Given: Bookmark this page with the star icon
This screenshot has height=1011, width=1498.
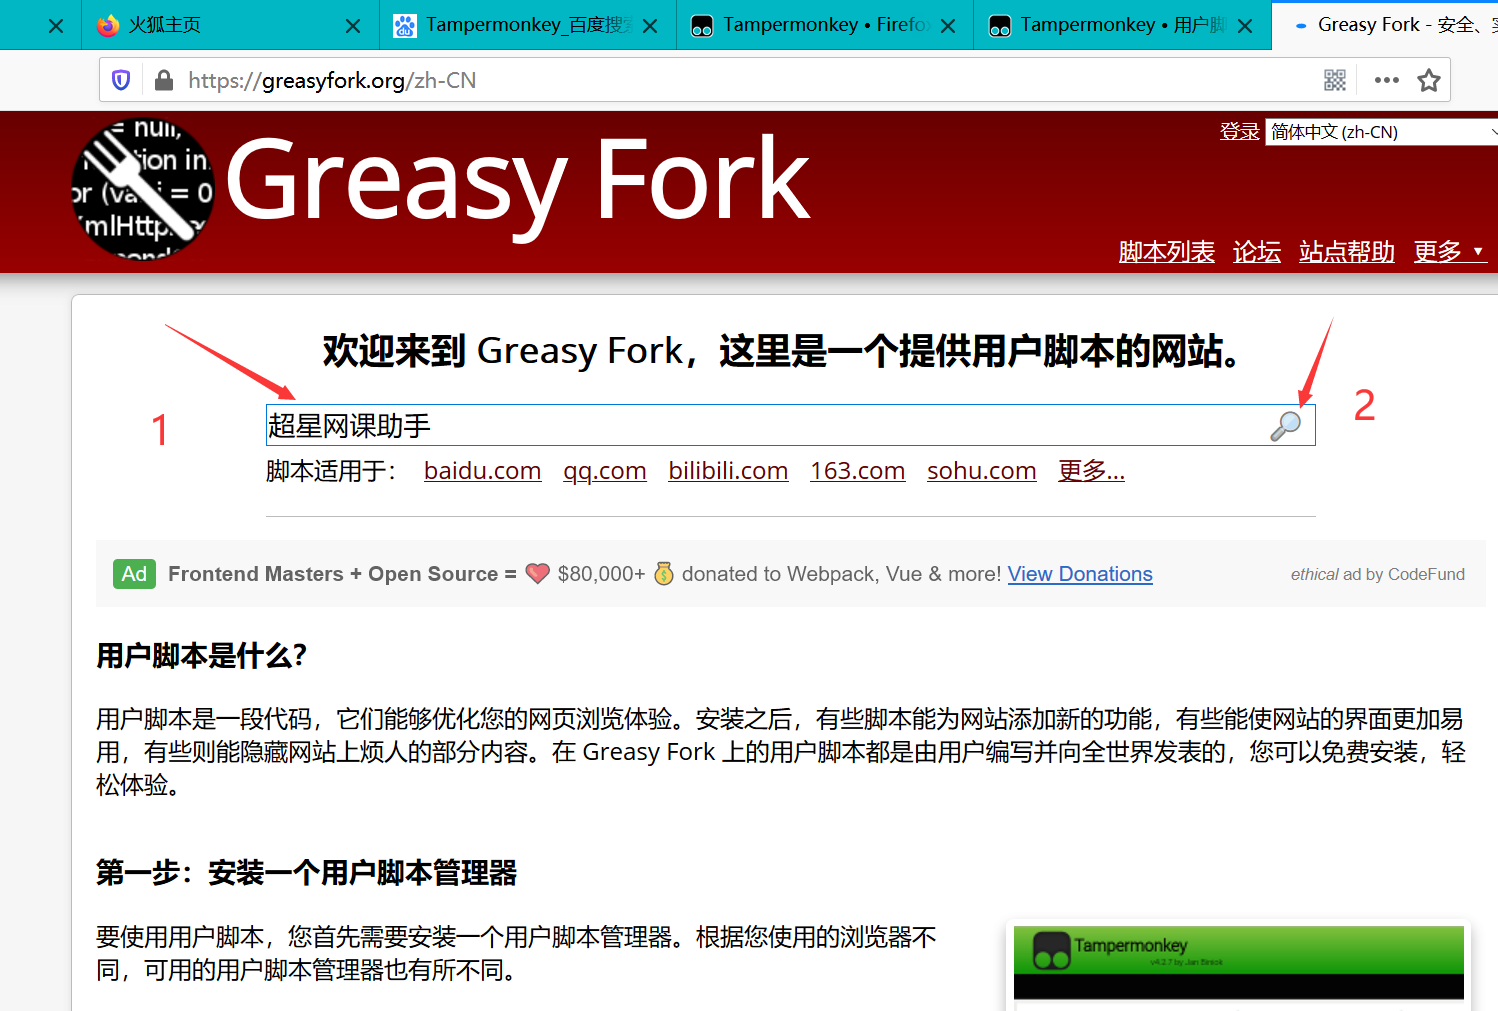Looking at the screenshot, I should point(1429,80).
